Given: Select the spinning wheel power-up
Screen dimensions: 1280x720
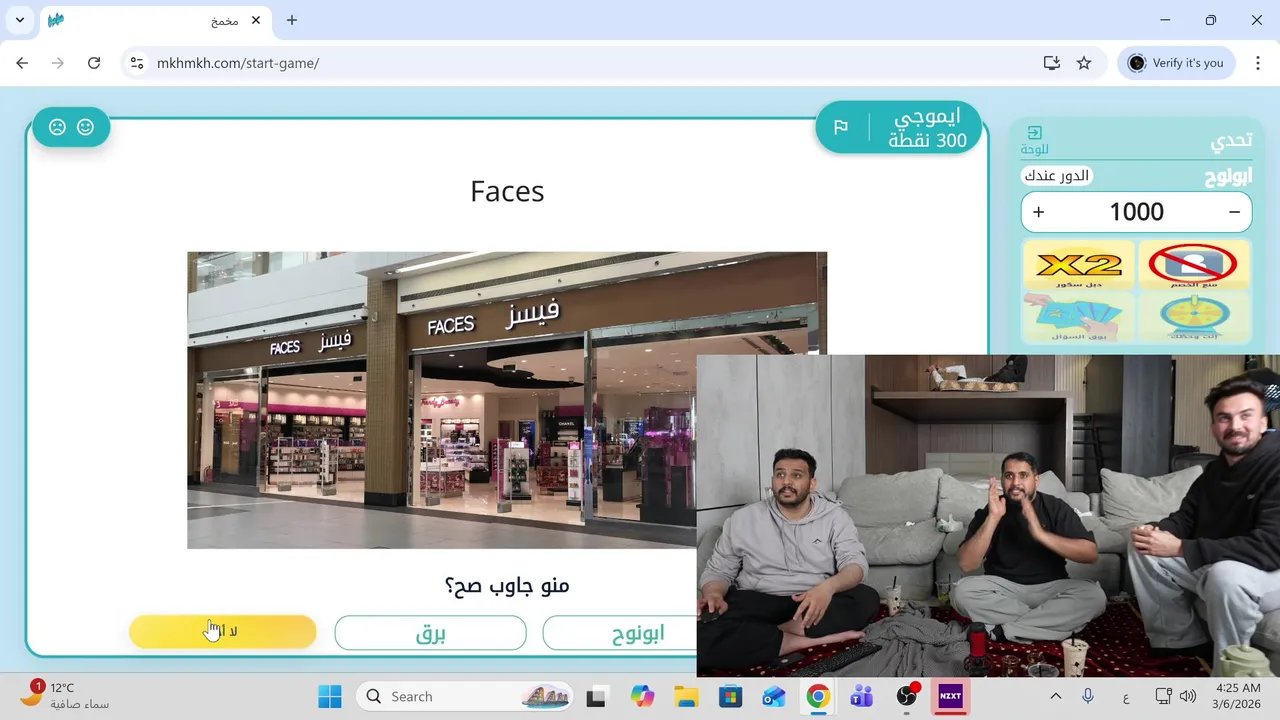Looking at the screenshot, I should click(1194, 318).
